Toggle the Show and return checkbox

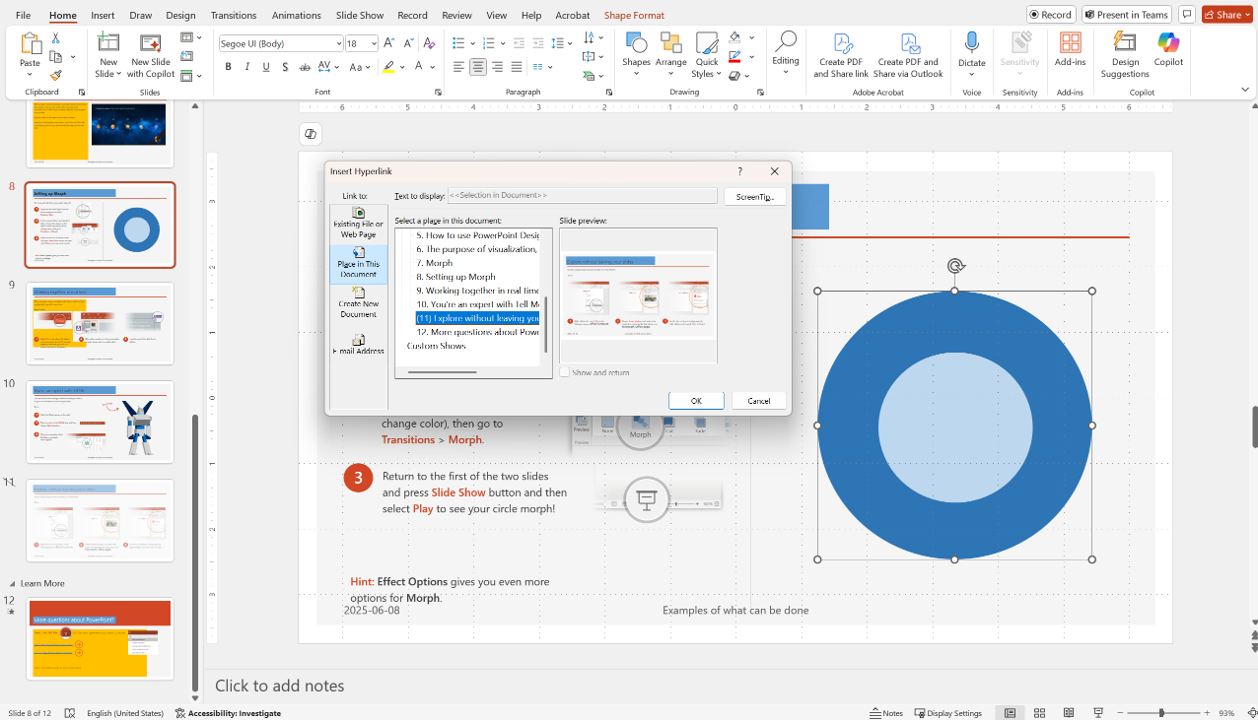tap(565, 372)
